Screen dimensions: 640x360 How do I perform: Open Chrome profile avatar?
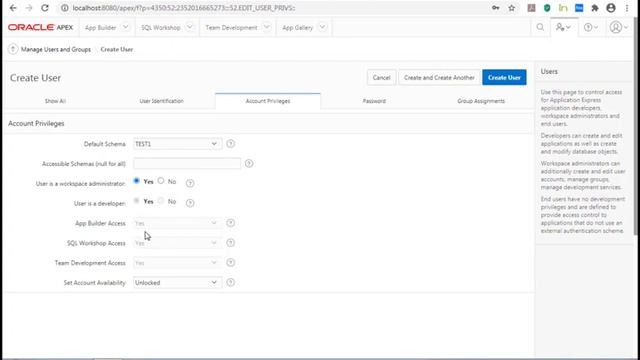pyautogui.click(x=611, y=8)
